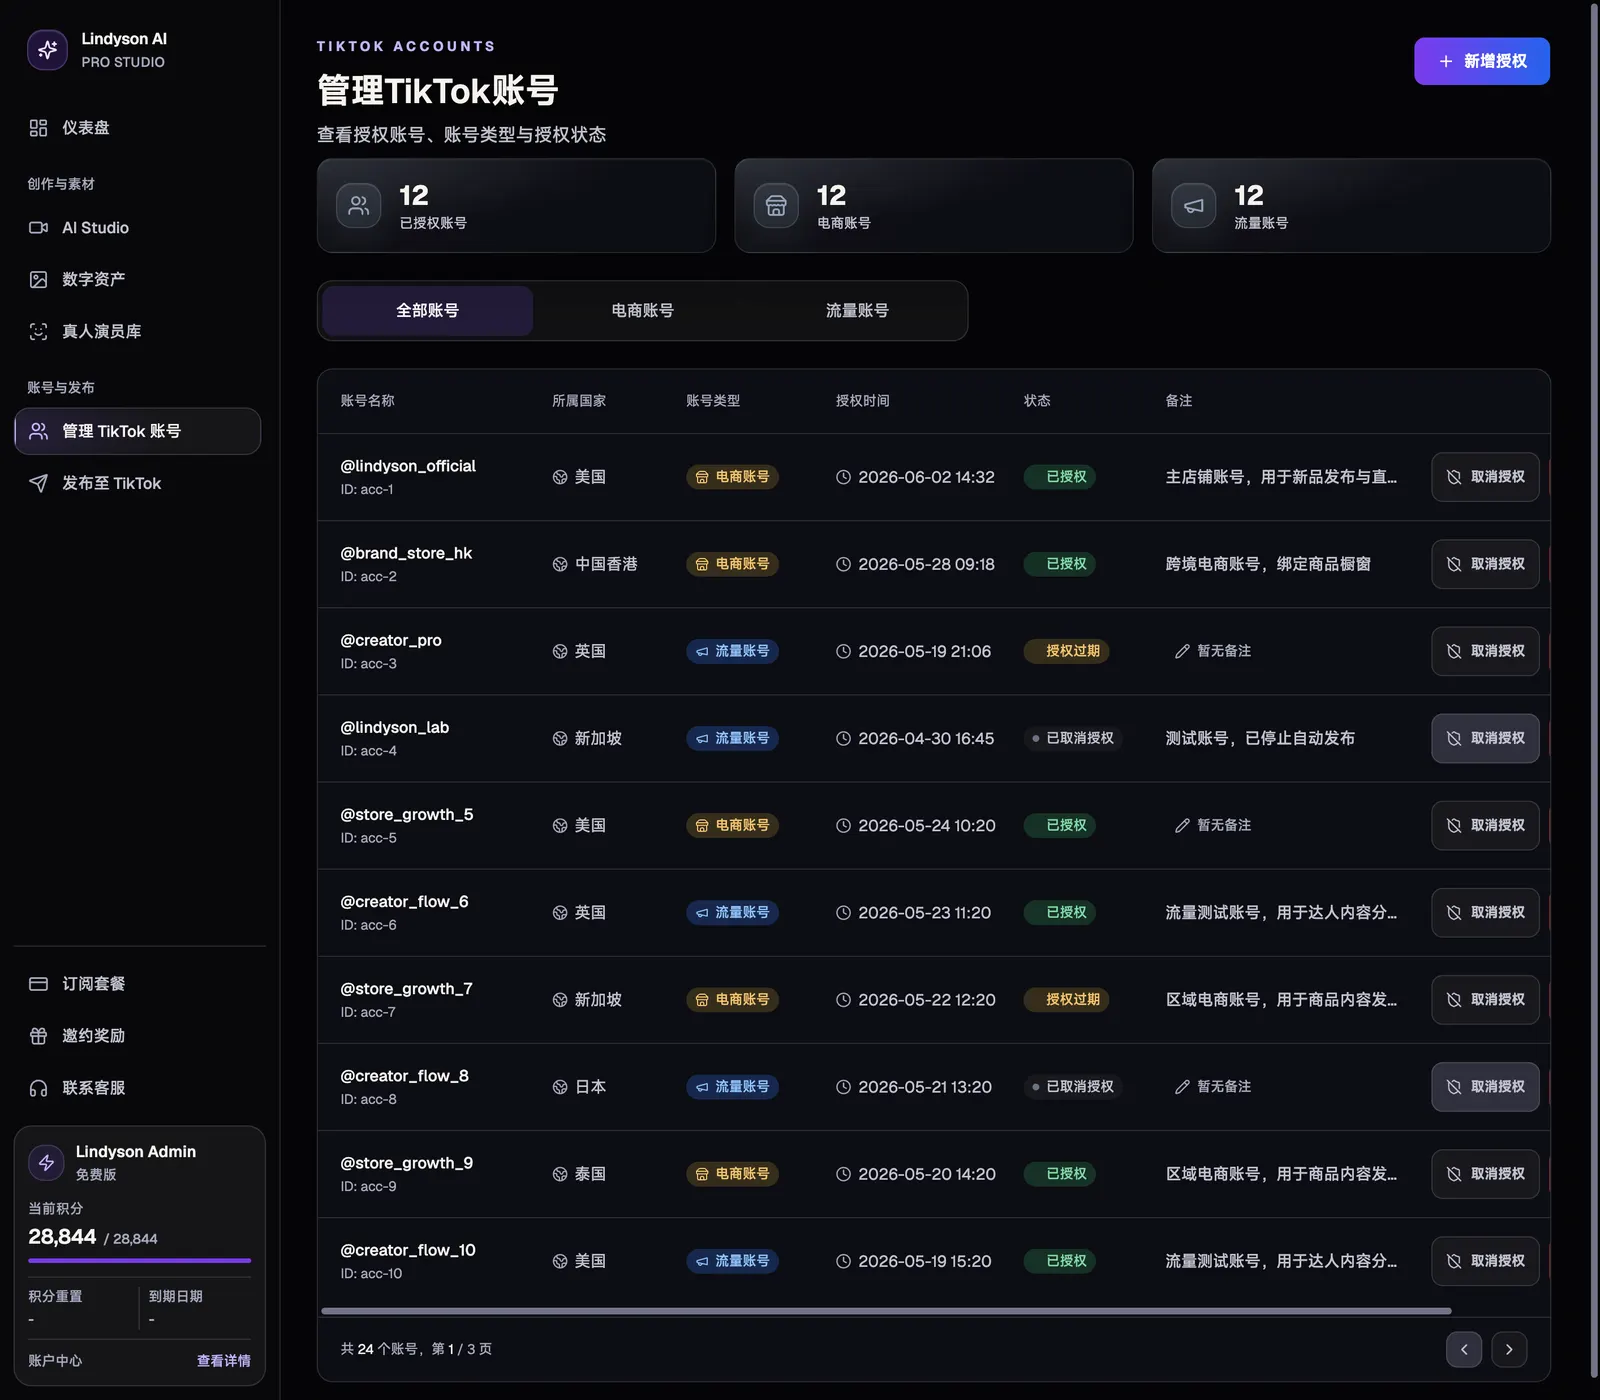
Task: Open the 仪表盘 dashboard menu item
Action: [x=138, y=128]
